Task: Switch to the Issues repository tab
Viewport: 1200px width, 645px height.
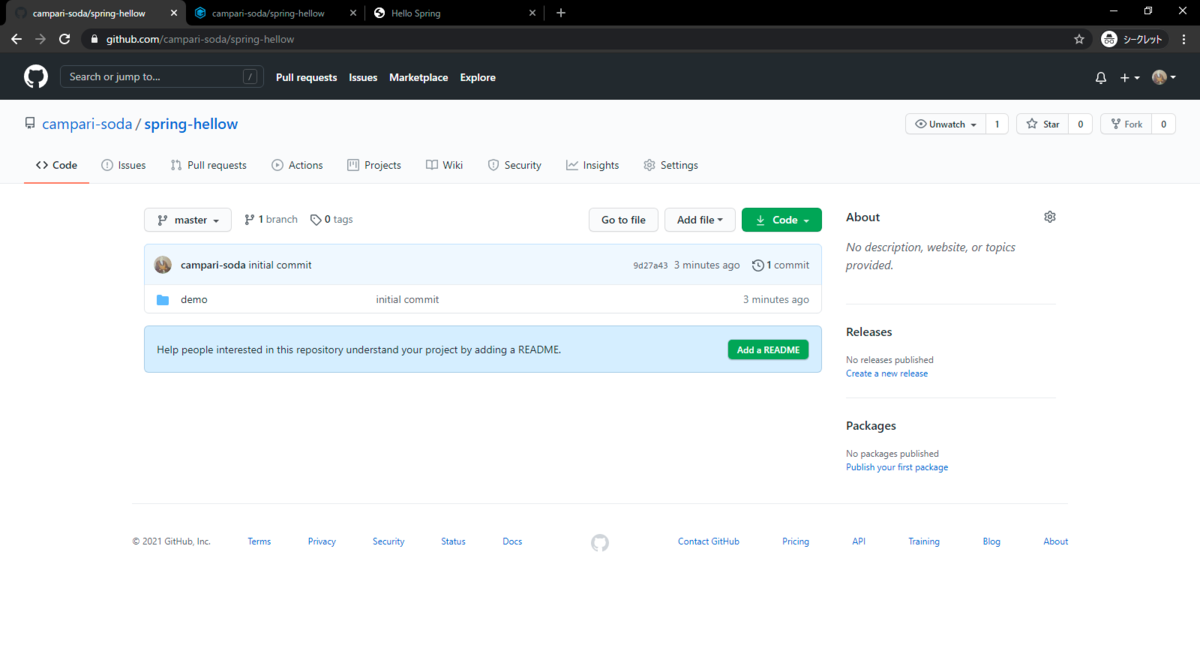Action: coord(123,165)
